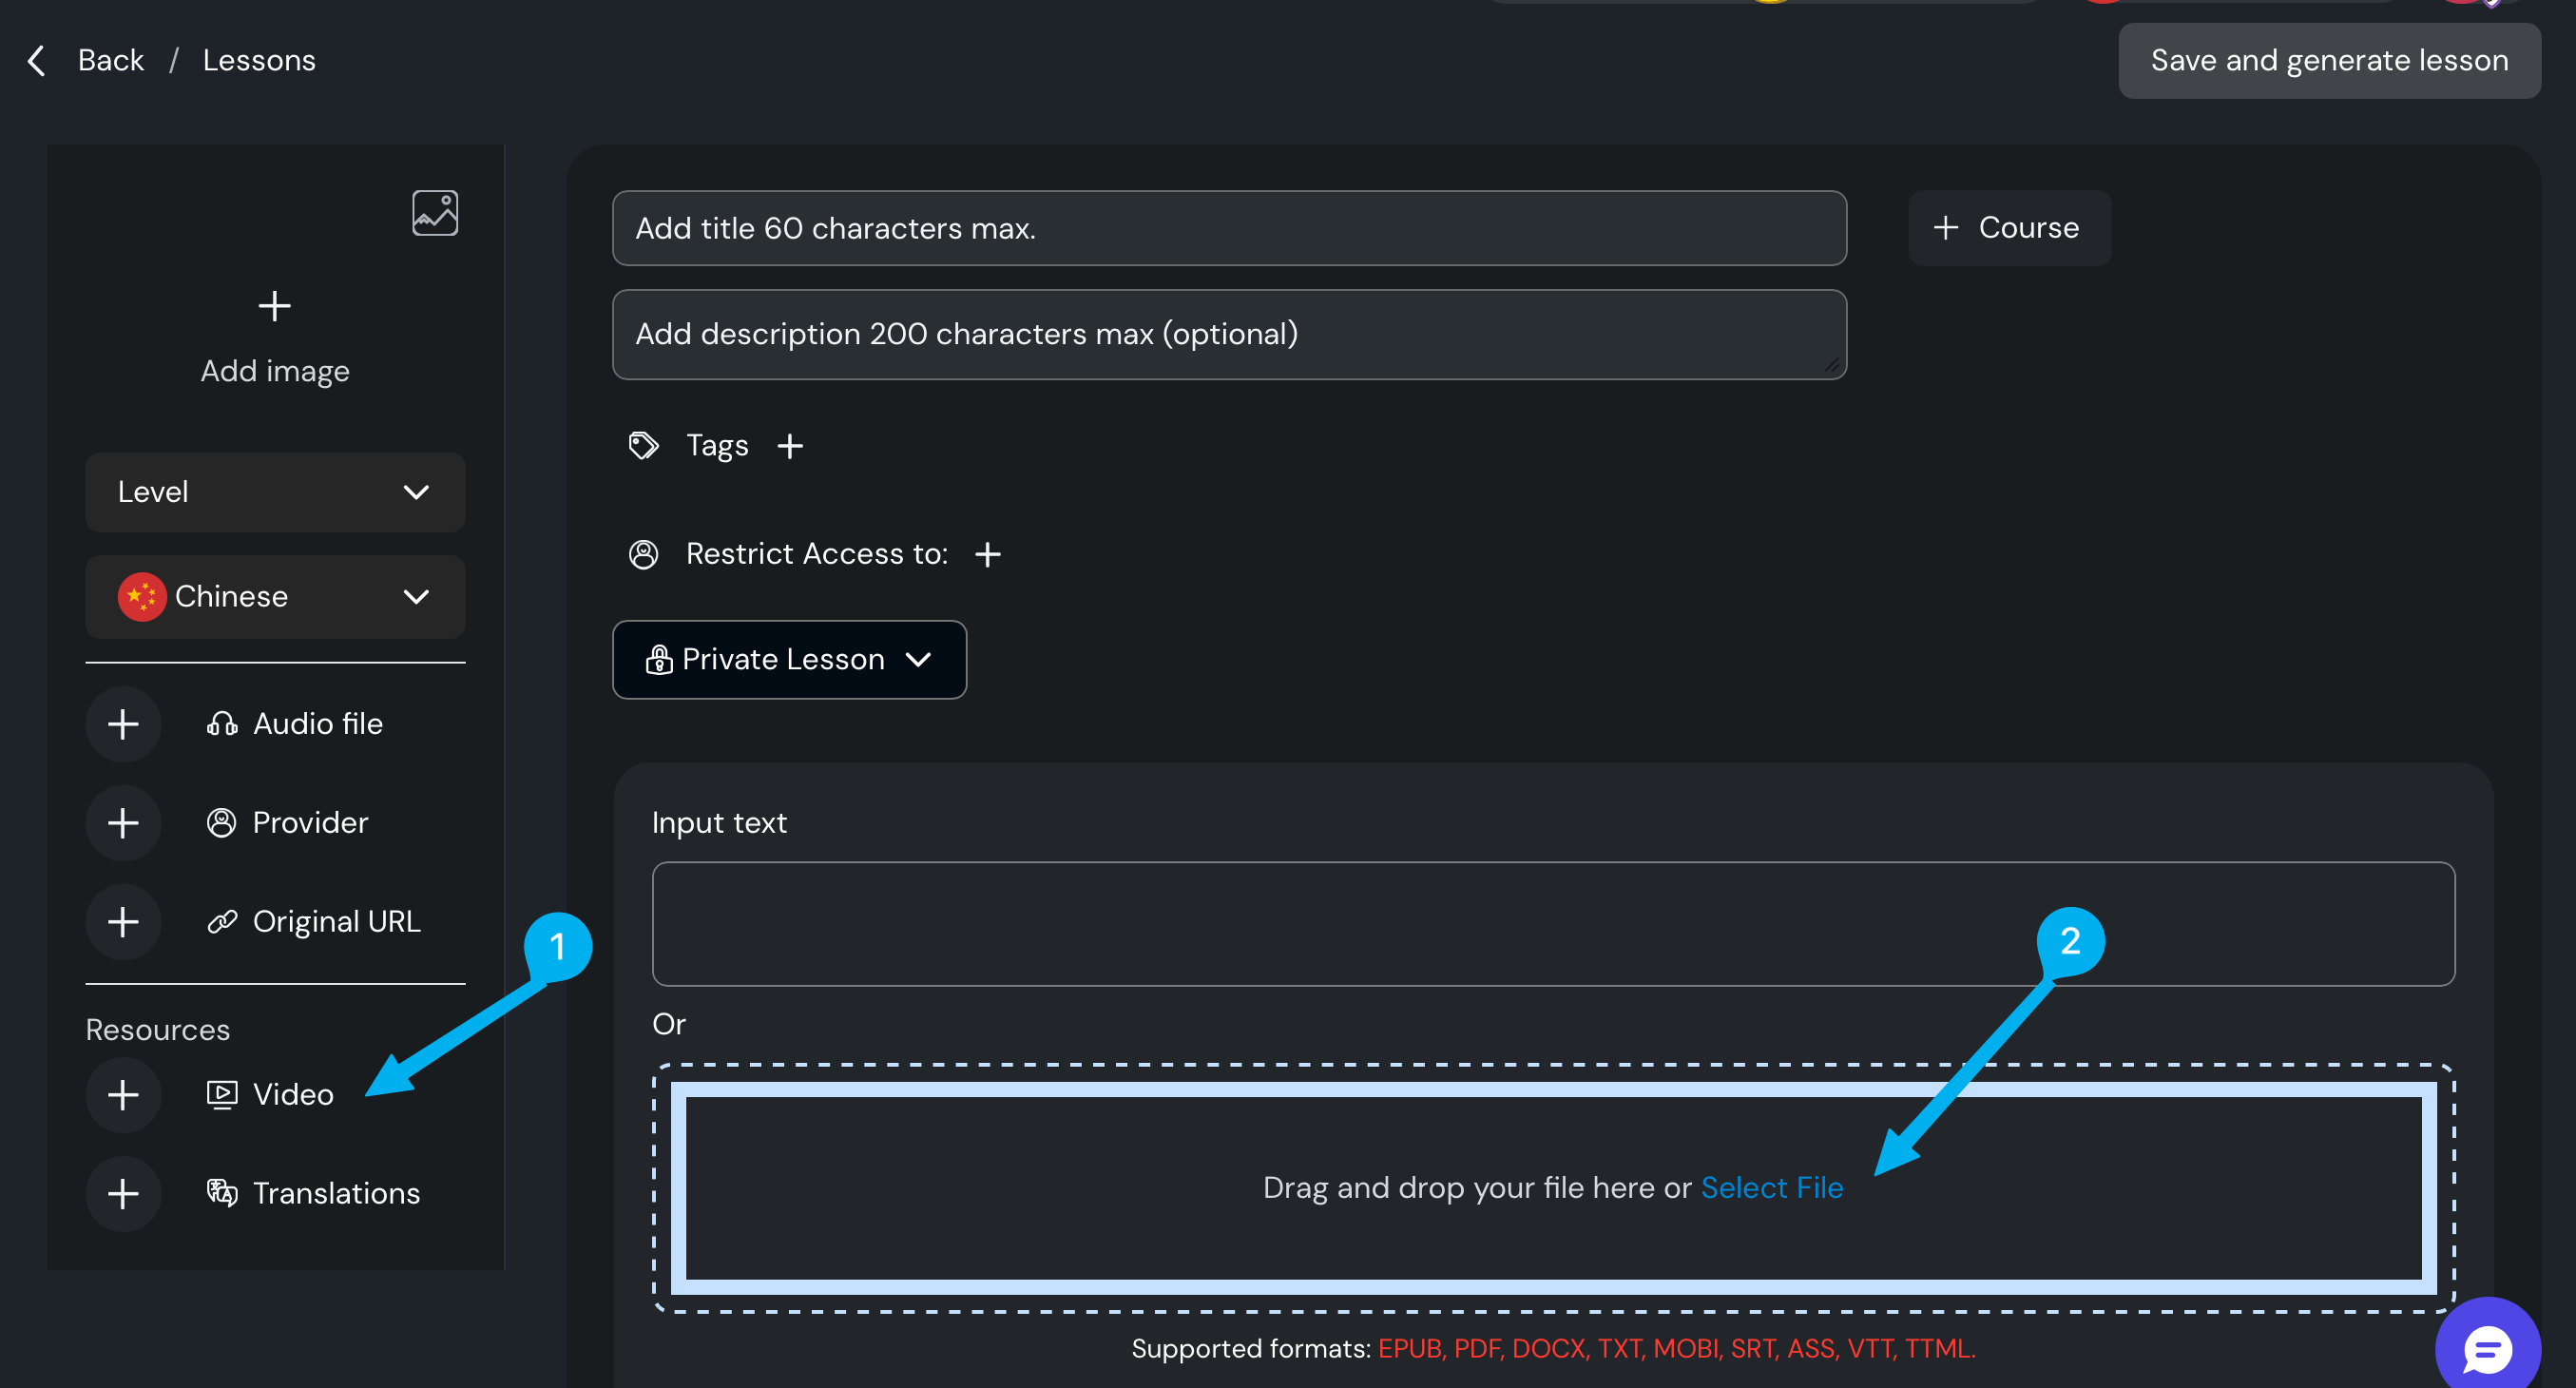Add an Original URL with plus icon

pos(123,922)
